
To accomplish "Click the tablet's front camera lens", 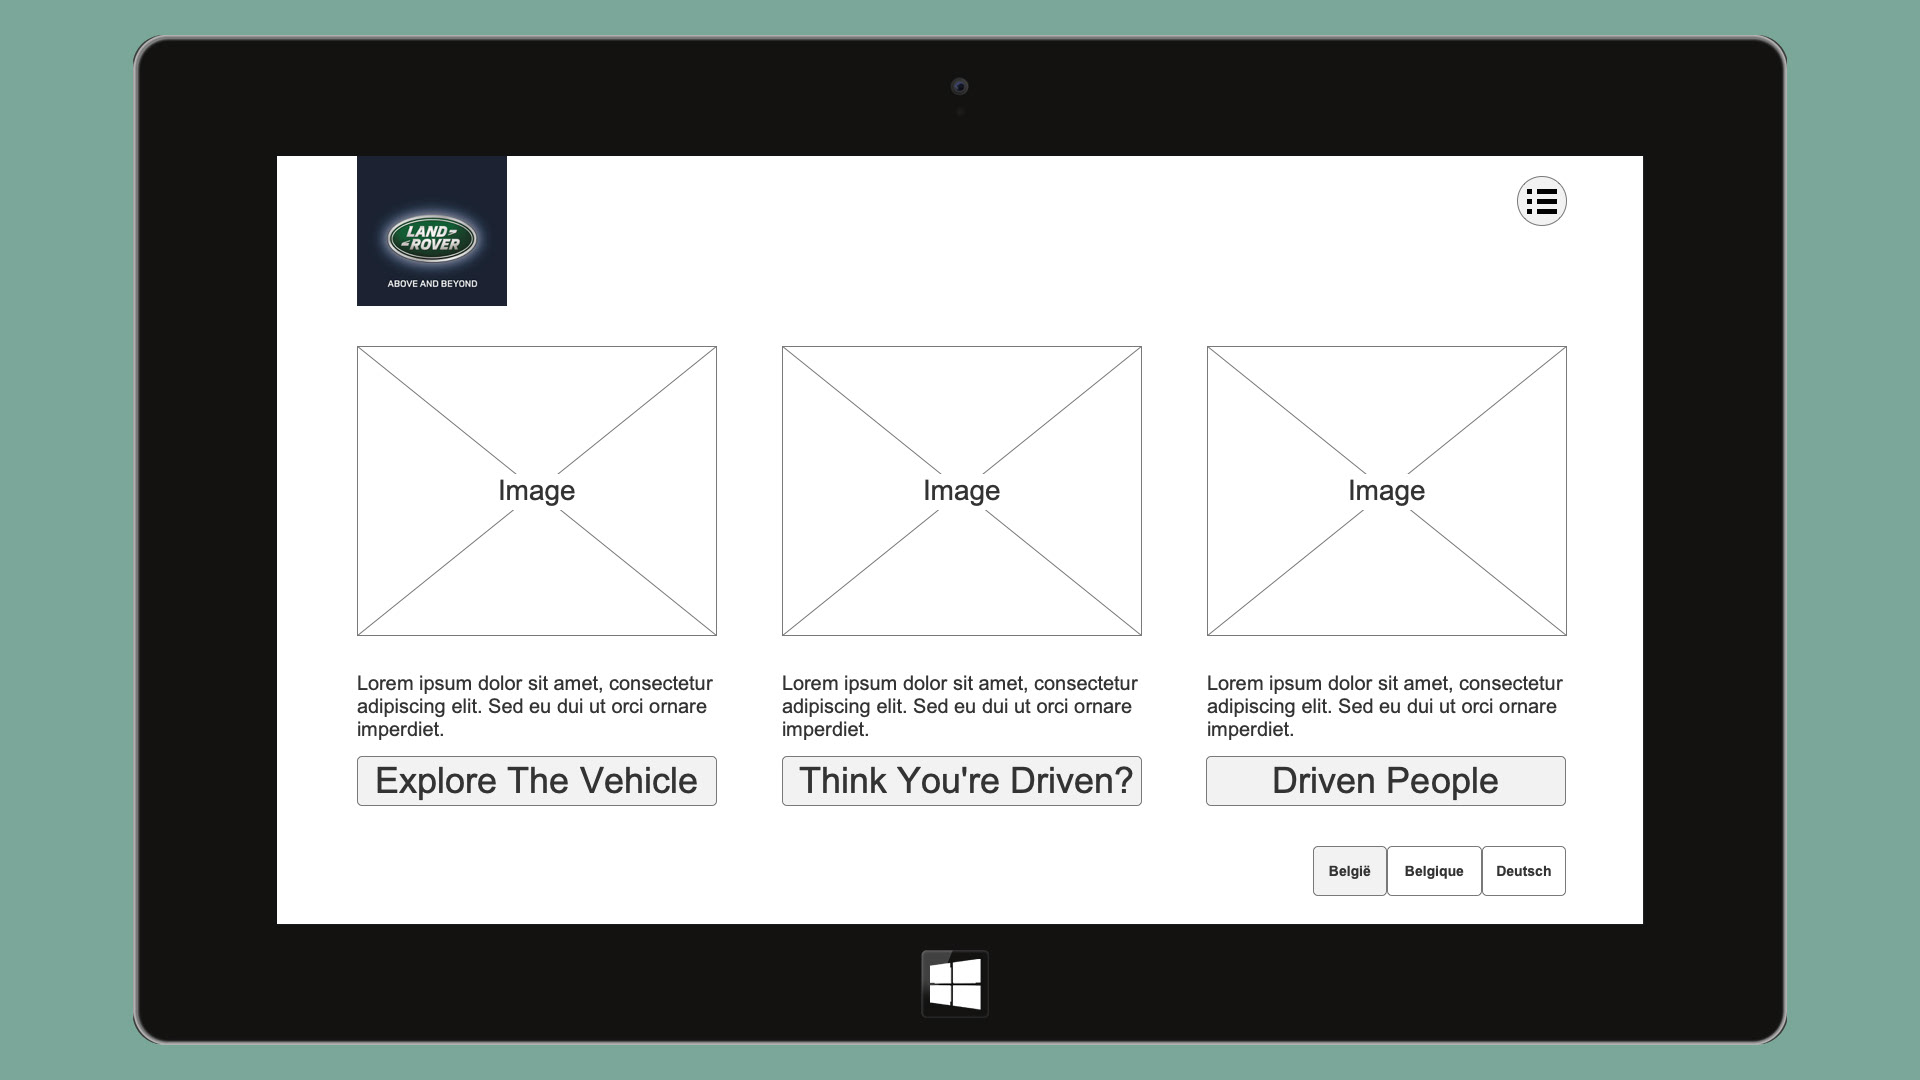I will point(959,87).
